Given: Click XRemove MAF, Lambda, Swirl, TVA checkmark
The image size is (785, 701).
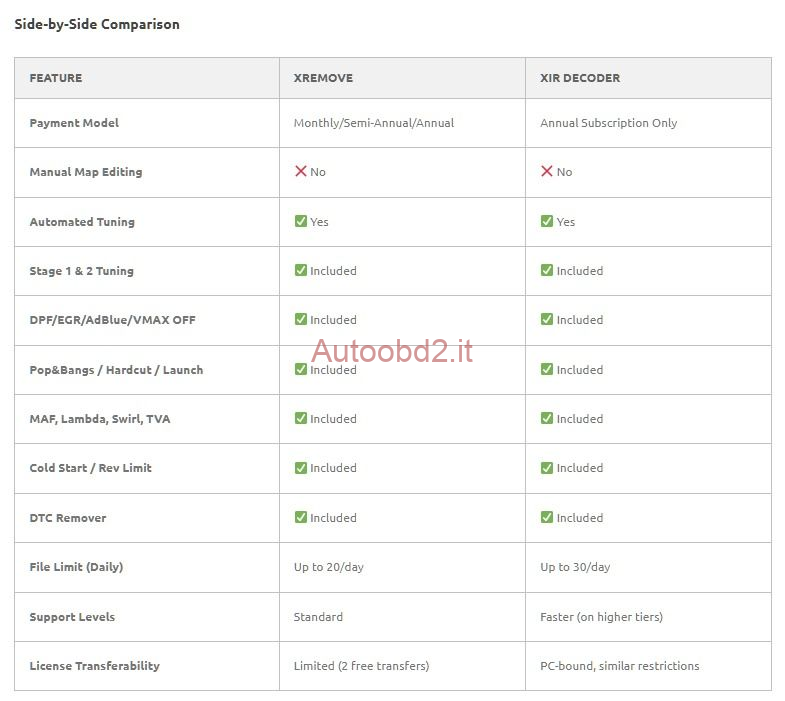Looking at the screenshot, I should tap(300, 418).
